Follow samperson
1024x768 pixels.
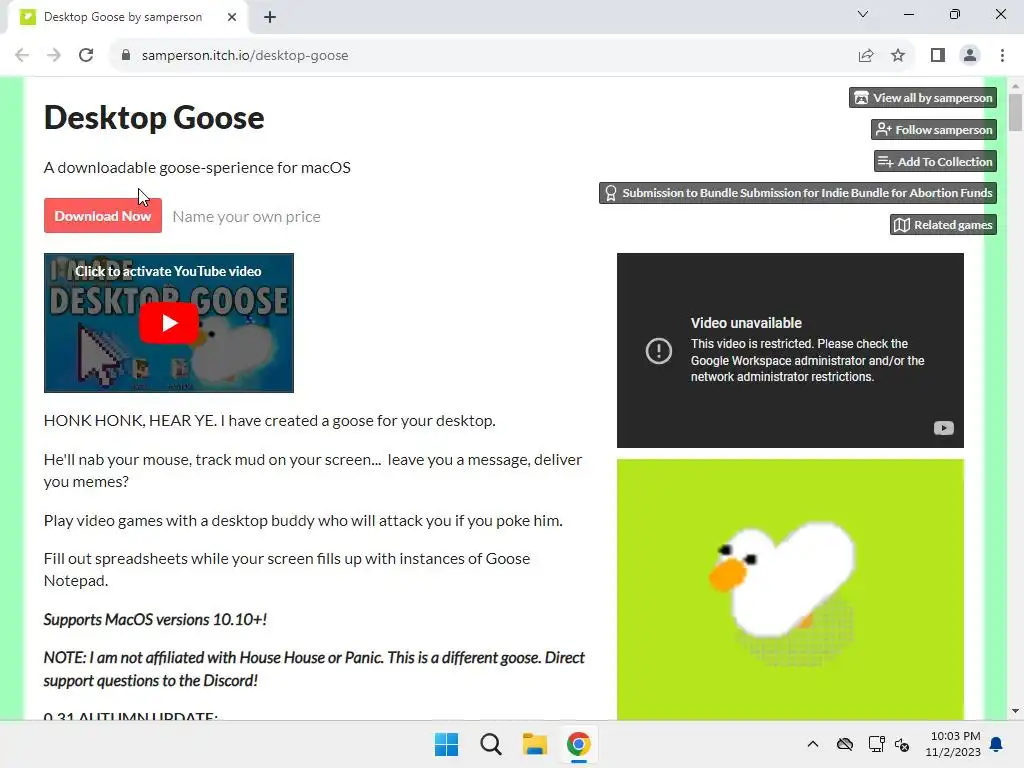[x=934, y=129]
